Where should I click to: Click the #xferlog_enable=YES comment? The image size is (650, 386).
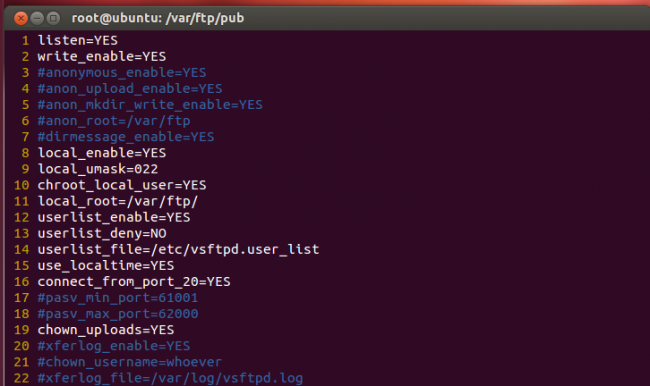click(114, 346)
